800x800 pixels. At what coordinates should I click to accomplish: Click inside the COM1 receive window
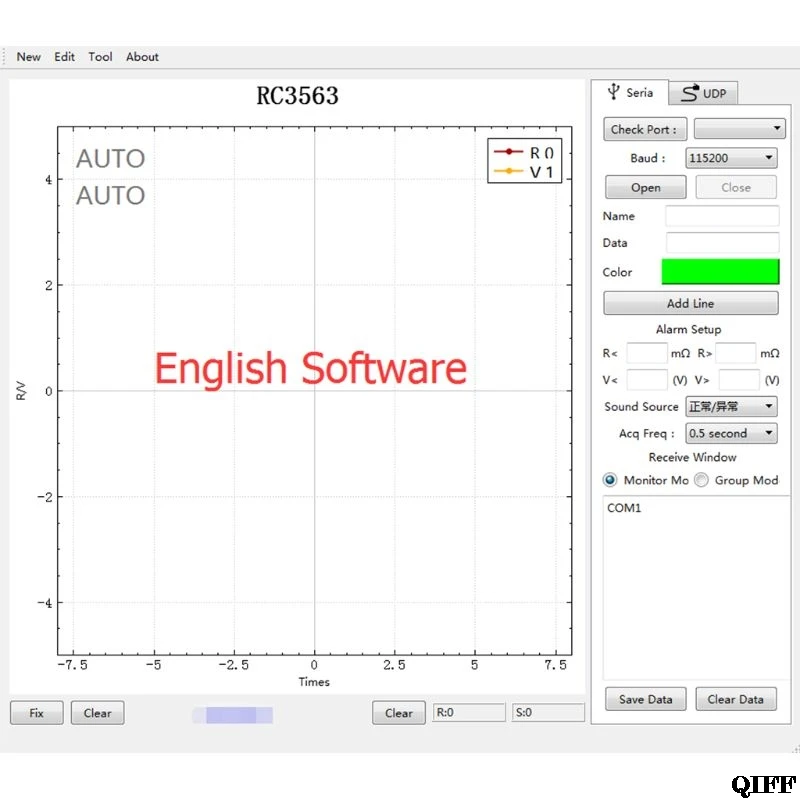pos(696,587)
